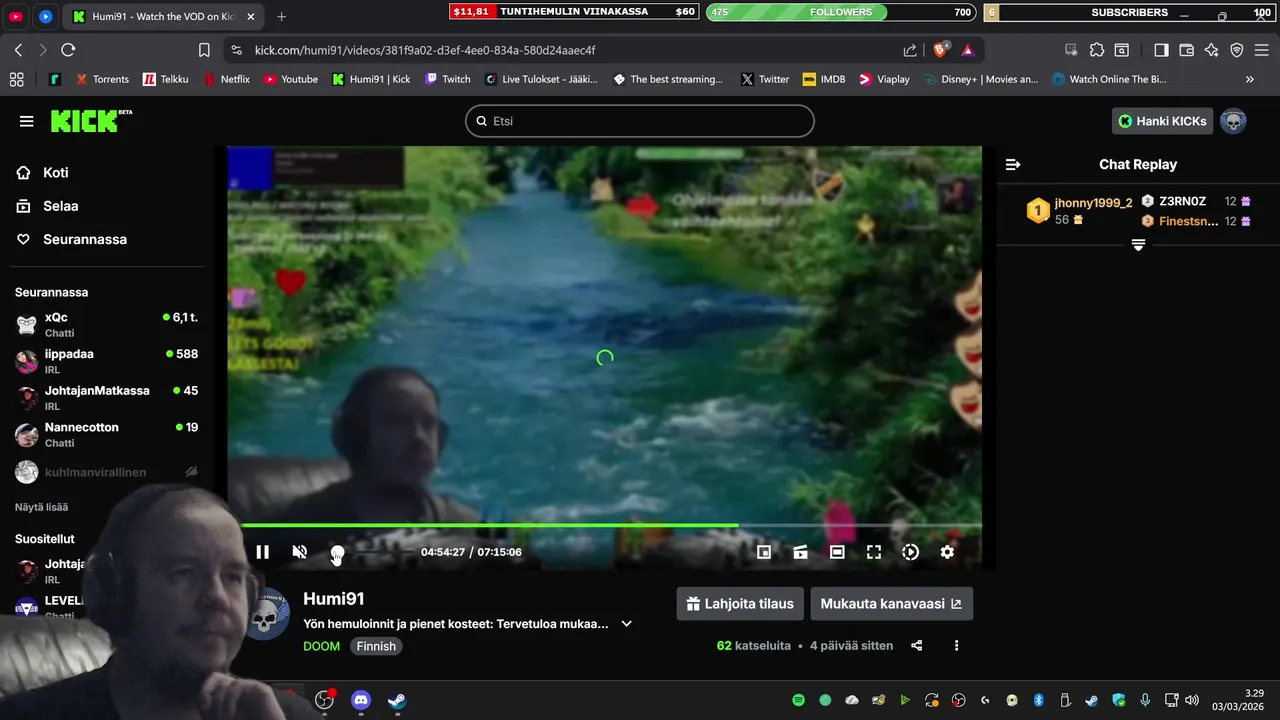Select top gifter jhonny1999_2
The image size is (1280, 720).
pyautogui.click(x=1093, y=203)
